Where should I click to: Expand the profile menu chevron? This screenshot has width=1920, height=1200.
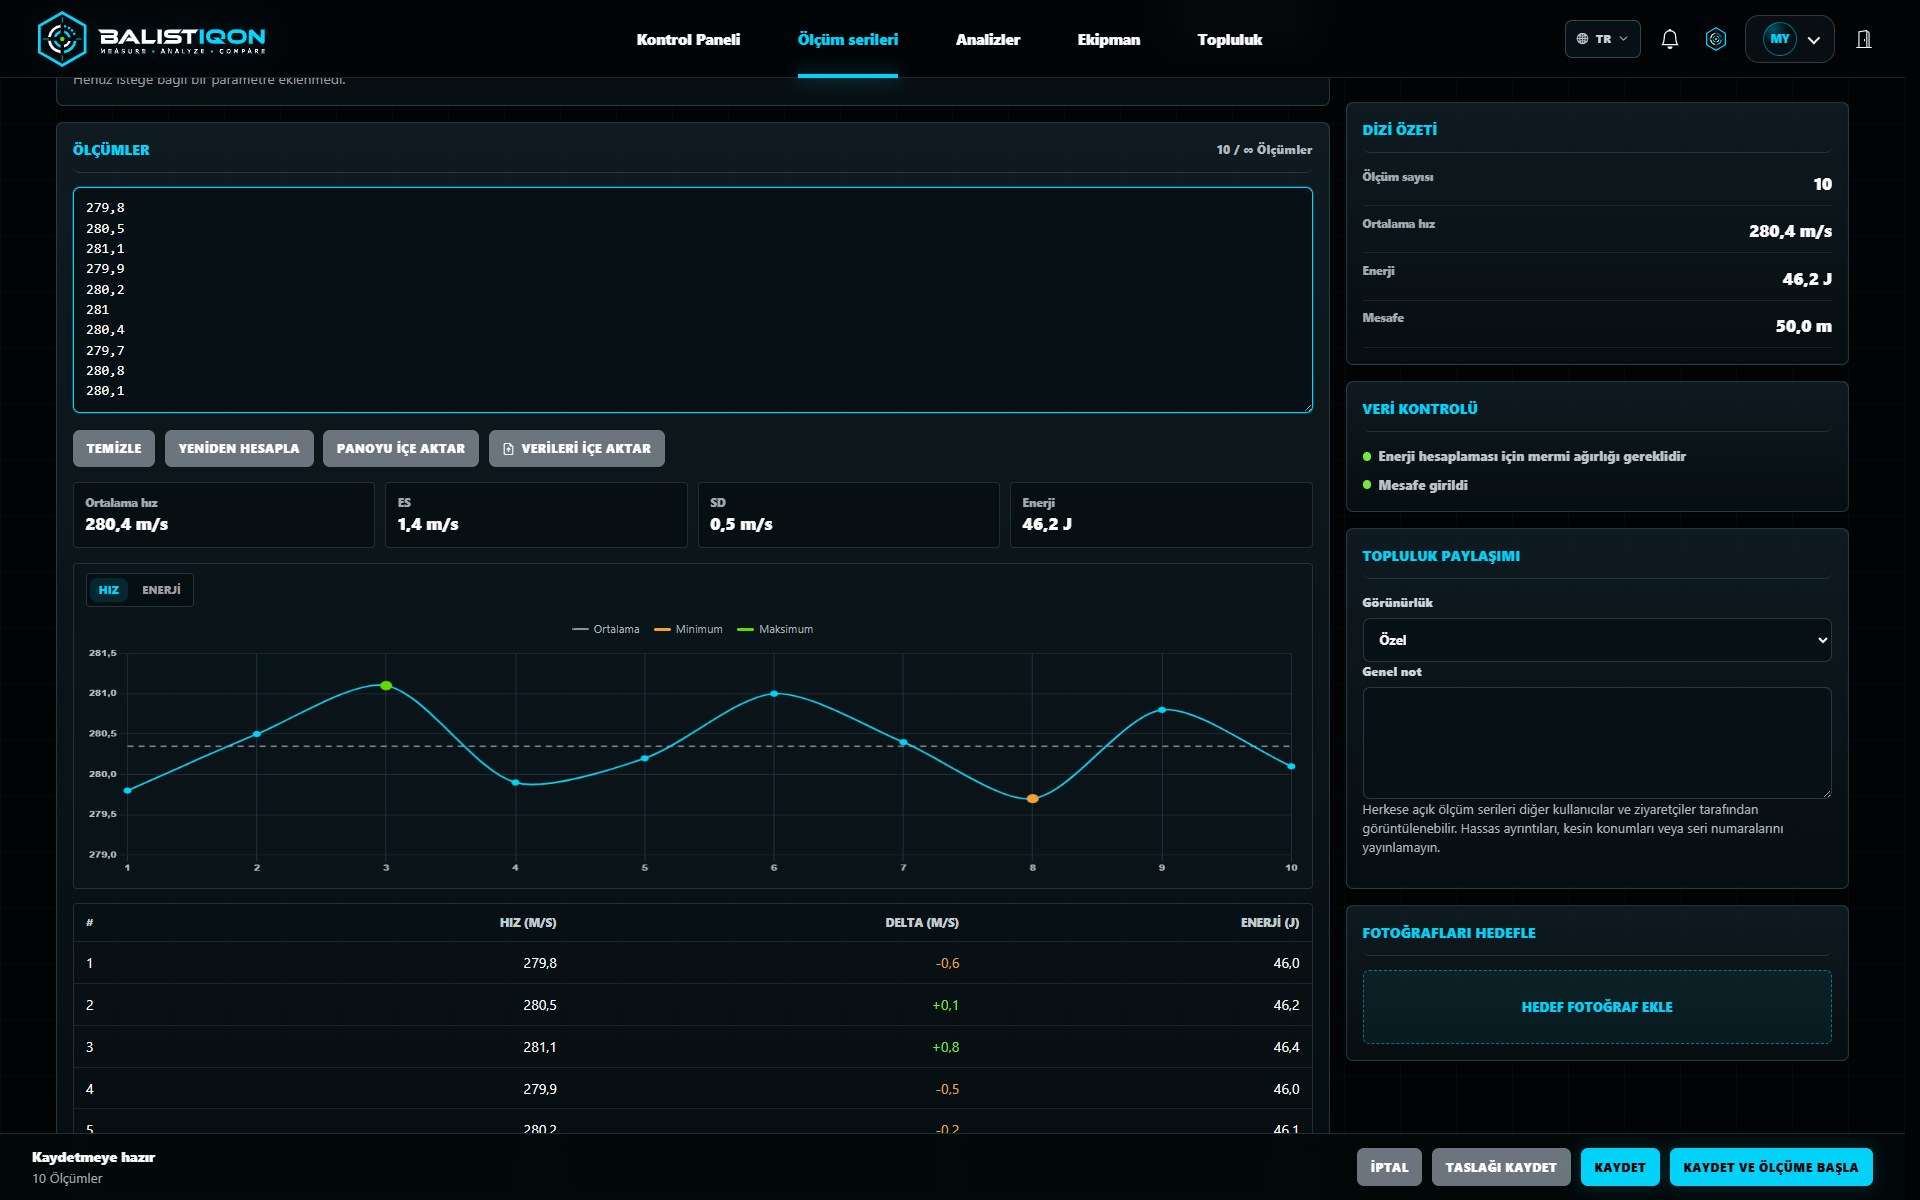(x=1813, y=40)
